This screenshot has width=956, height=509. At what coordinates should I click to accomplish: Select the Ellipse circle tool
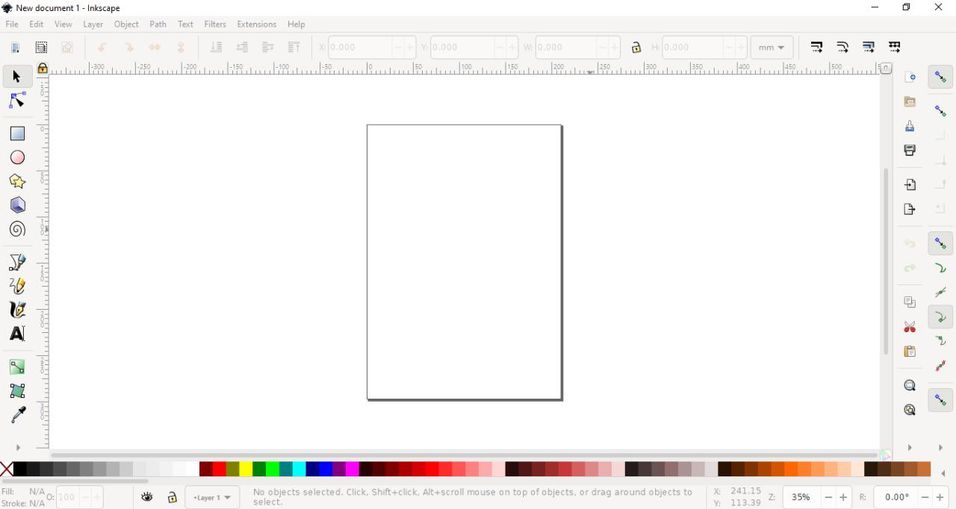[17, 157]
